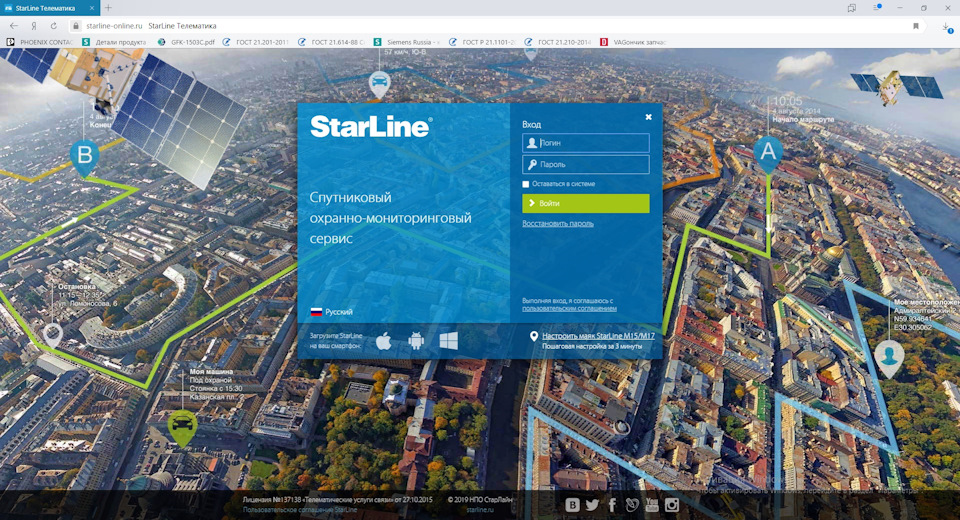The image size is (960, 520).
Task: Click the tab manager icon in the title bar
Action: (x=852, y=8)
